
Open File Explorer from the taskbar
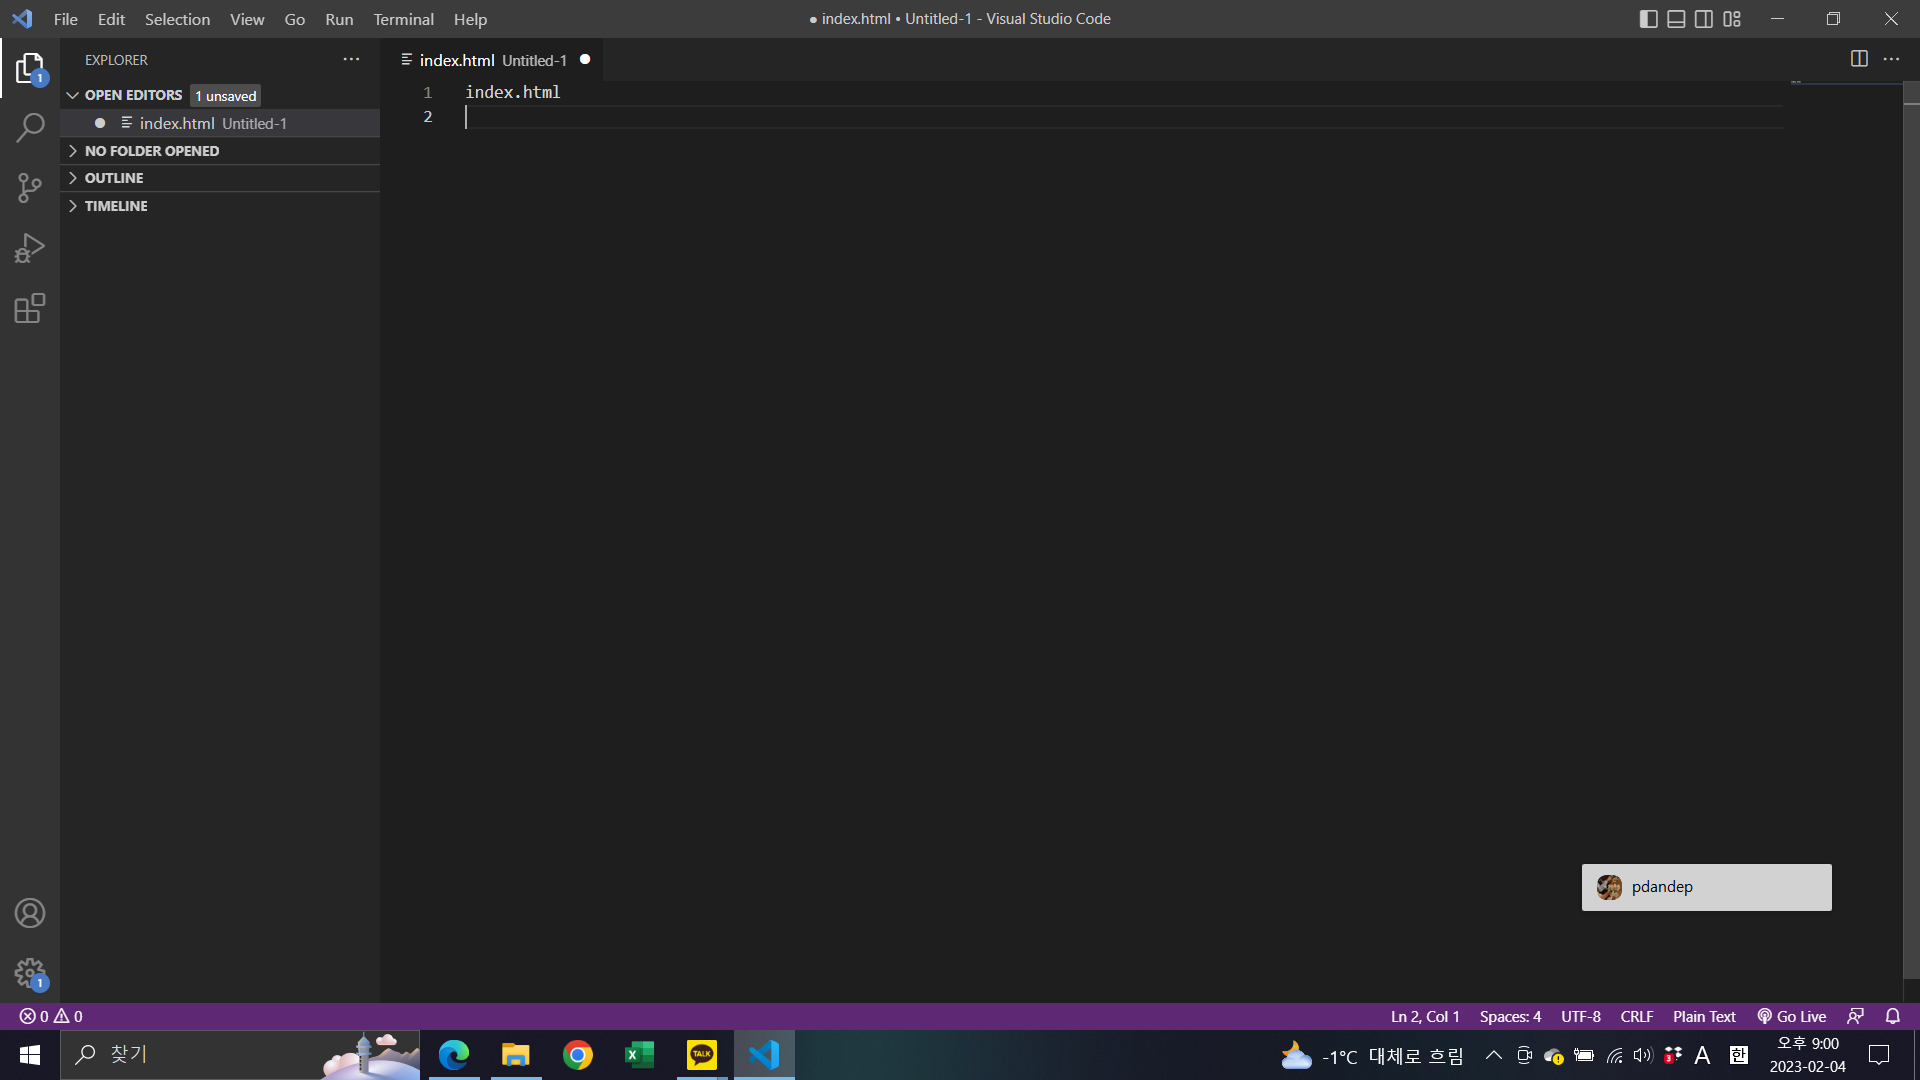point(516,1055)
